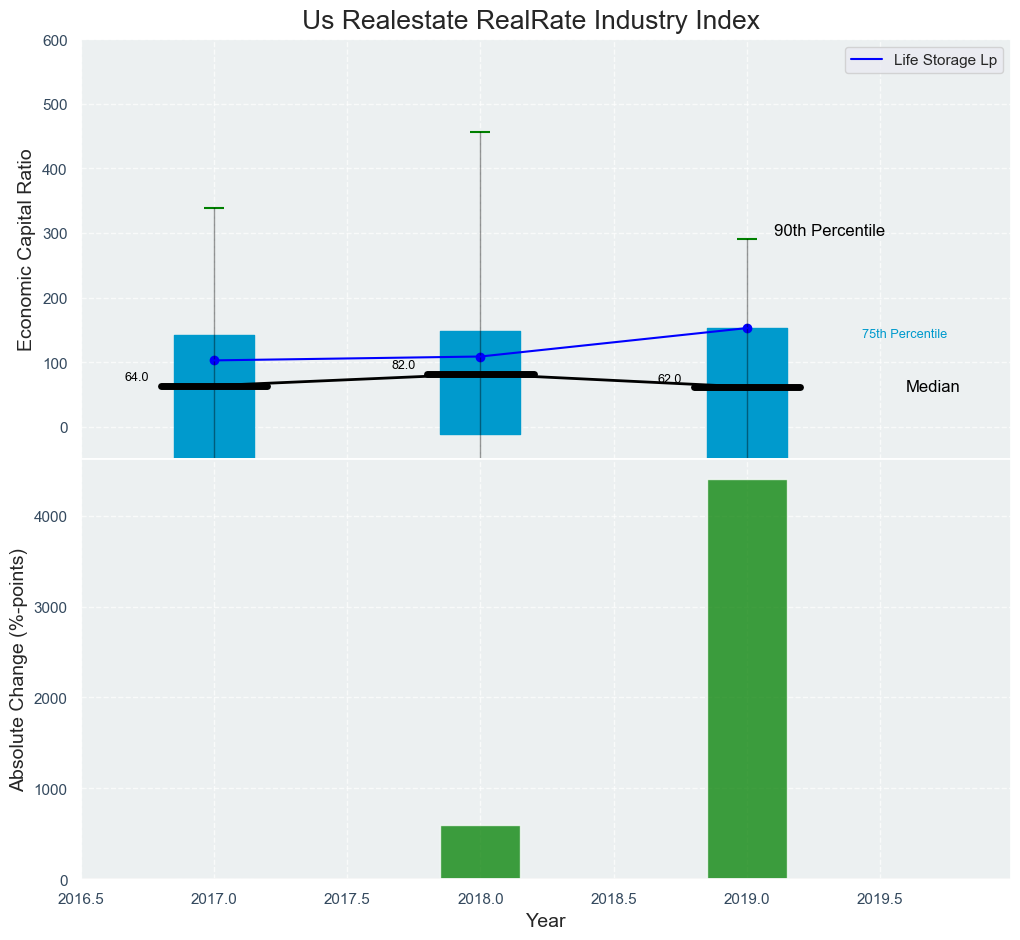Screen dimensions: 1020x940
Task: Click the 82.0 median value label
Action: coord(403,365)
